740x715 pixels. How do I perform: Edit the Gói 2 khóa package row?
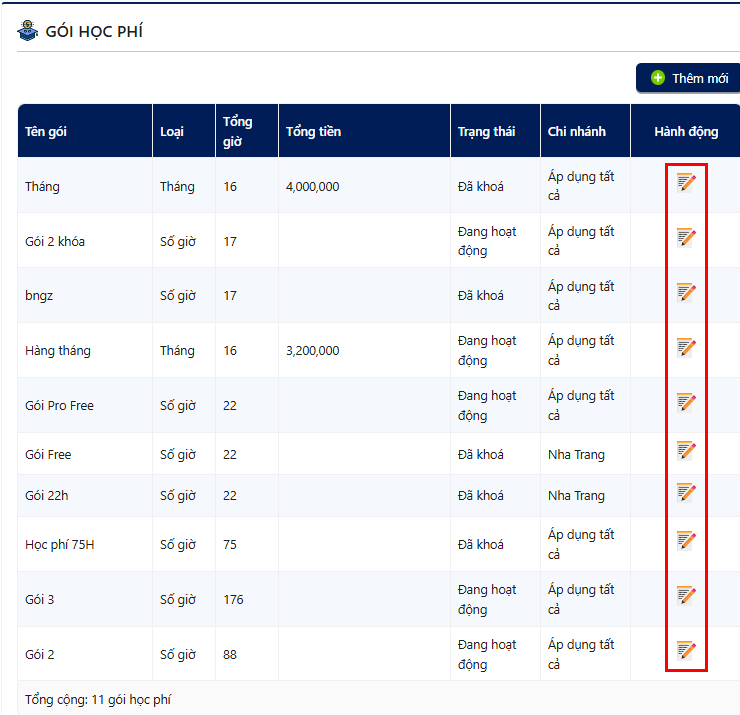[686, 237]
